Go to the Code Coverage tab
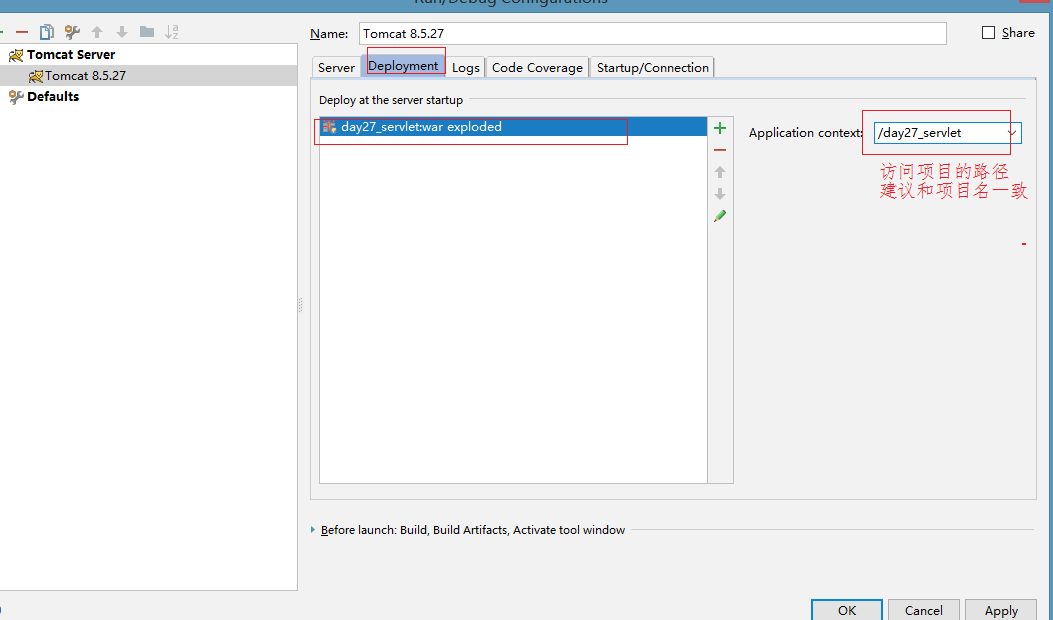The width and height of the screenshot is (1053, 620). click(x=537, y=68)
